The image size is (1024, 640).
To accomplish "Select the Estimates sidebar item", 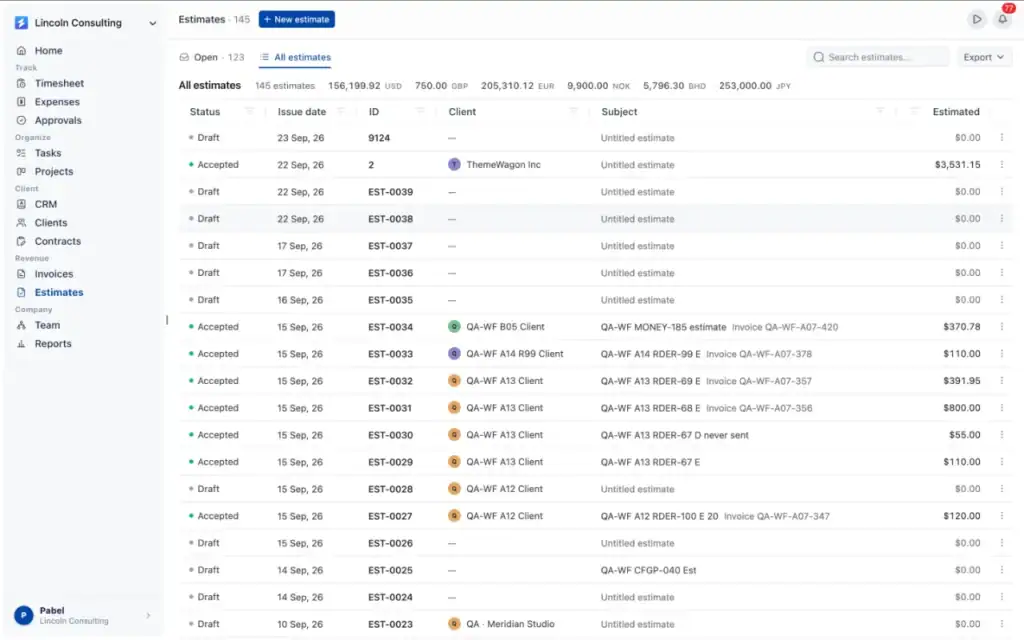I will coord(59,292).
